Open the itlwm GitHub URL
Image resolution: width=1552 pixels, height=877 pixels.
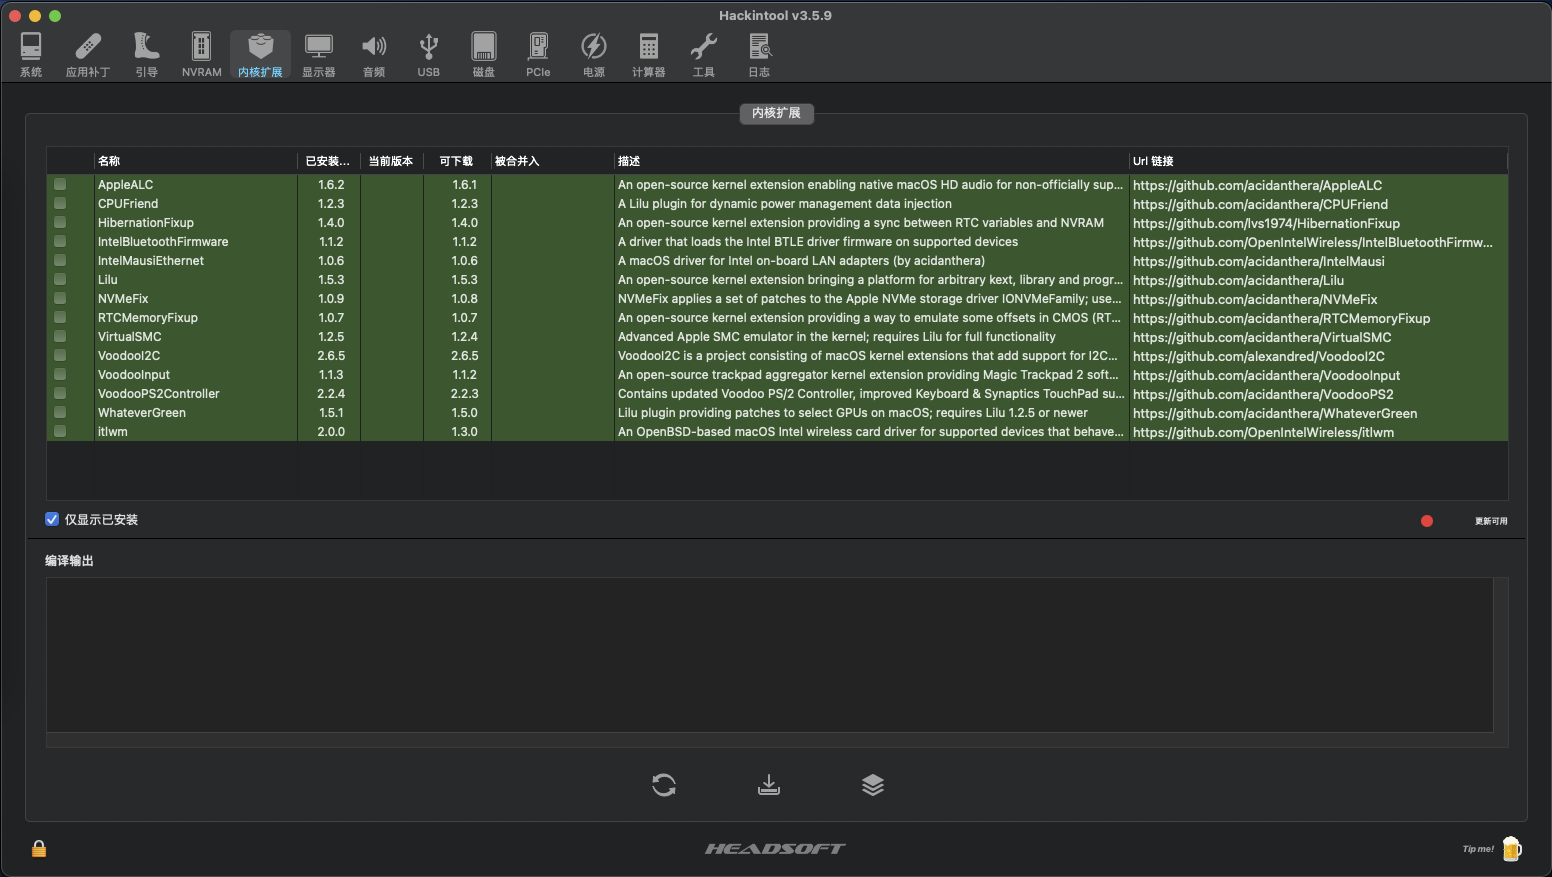point(1263,432)
